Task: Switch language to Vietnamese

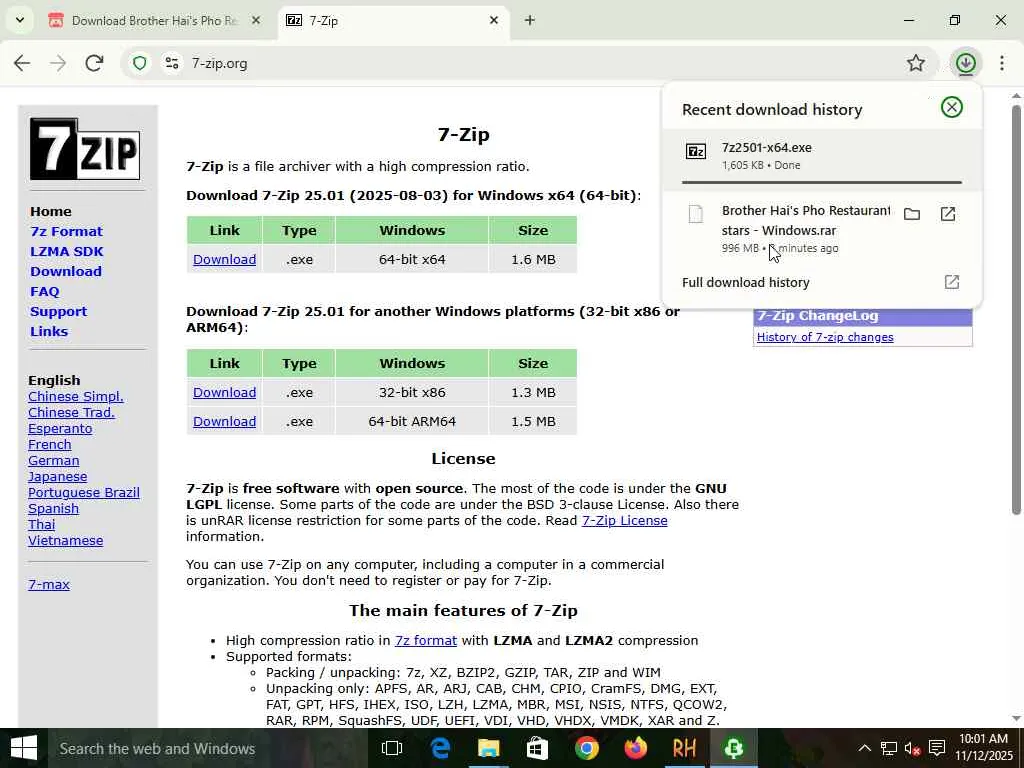Action: (x=65, y=541)
